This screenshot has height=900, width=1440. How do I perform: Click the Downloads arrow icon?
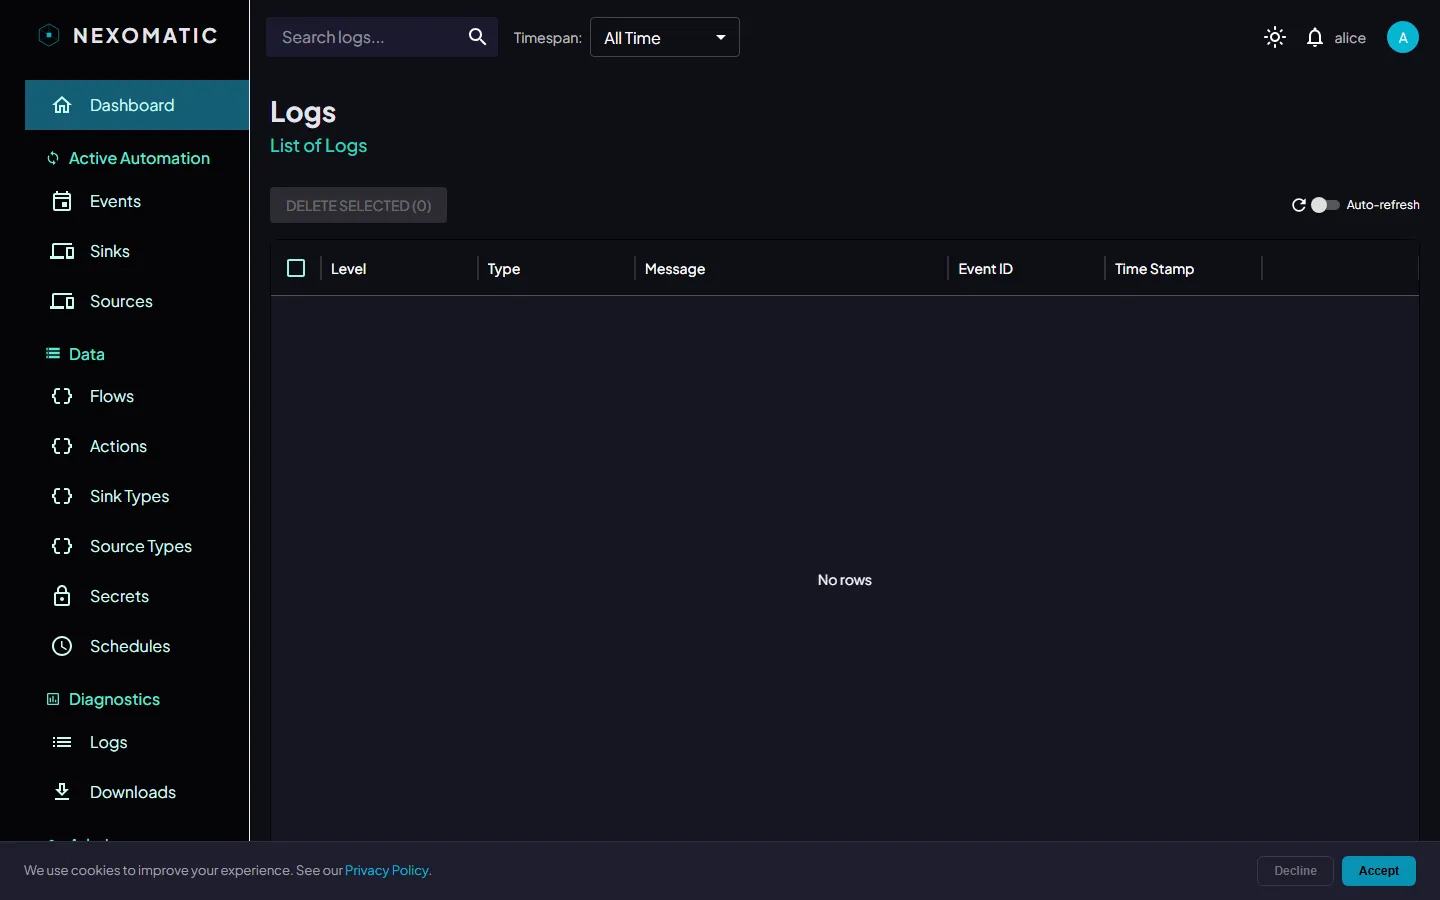point(62,792)
